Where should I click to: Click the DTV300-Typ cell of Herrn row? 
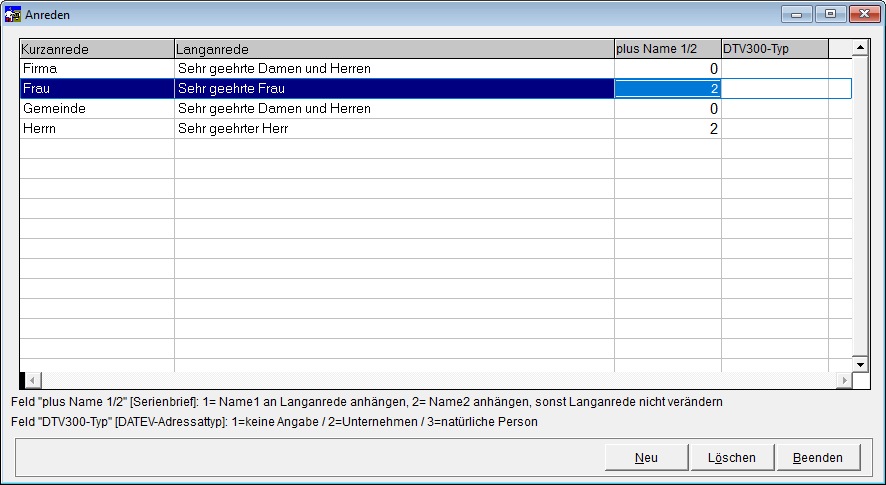coord(775,129)
